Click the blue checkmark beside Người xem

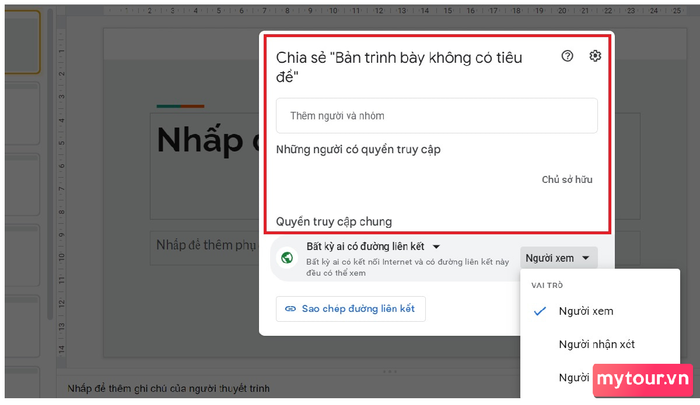(x=540, y=311)
